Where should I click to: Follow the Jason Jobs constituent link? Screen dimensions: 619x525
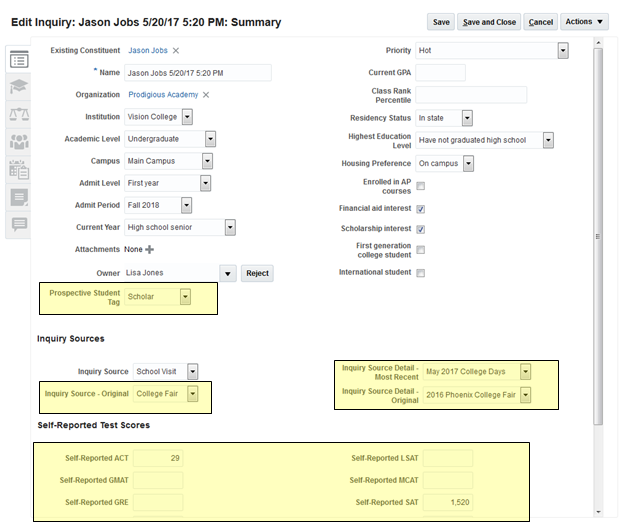click(148, 51)
